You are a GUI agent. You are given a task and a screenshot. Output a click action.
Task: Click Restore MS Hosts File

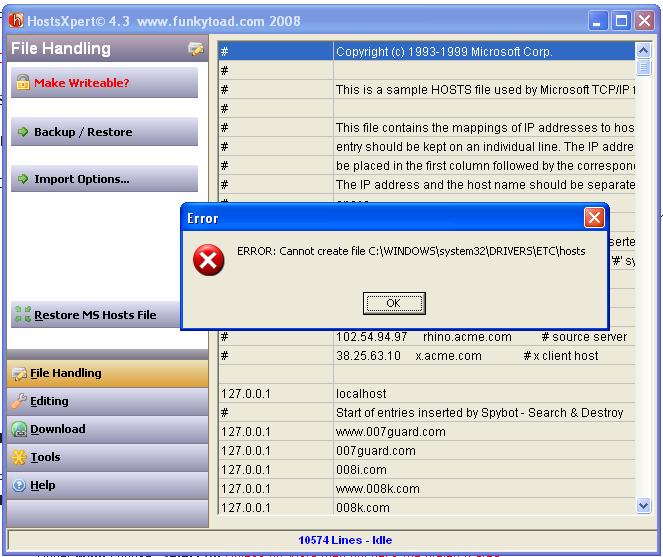96,315
